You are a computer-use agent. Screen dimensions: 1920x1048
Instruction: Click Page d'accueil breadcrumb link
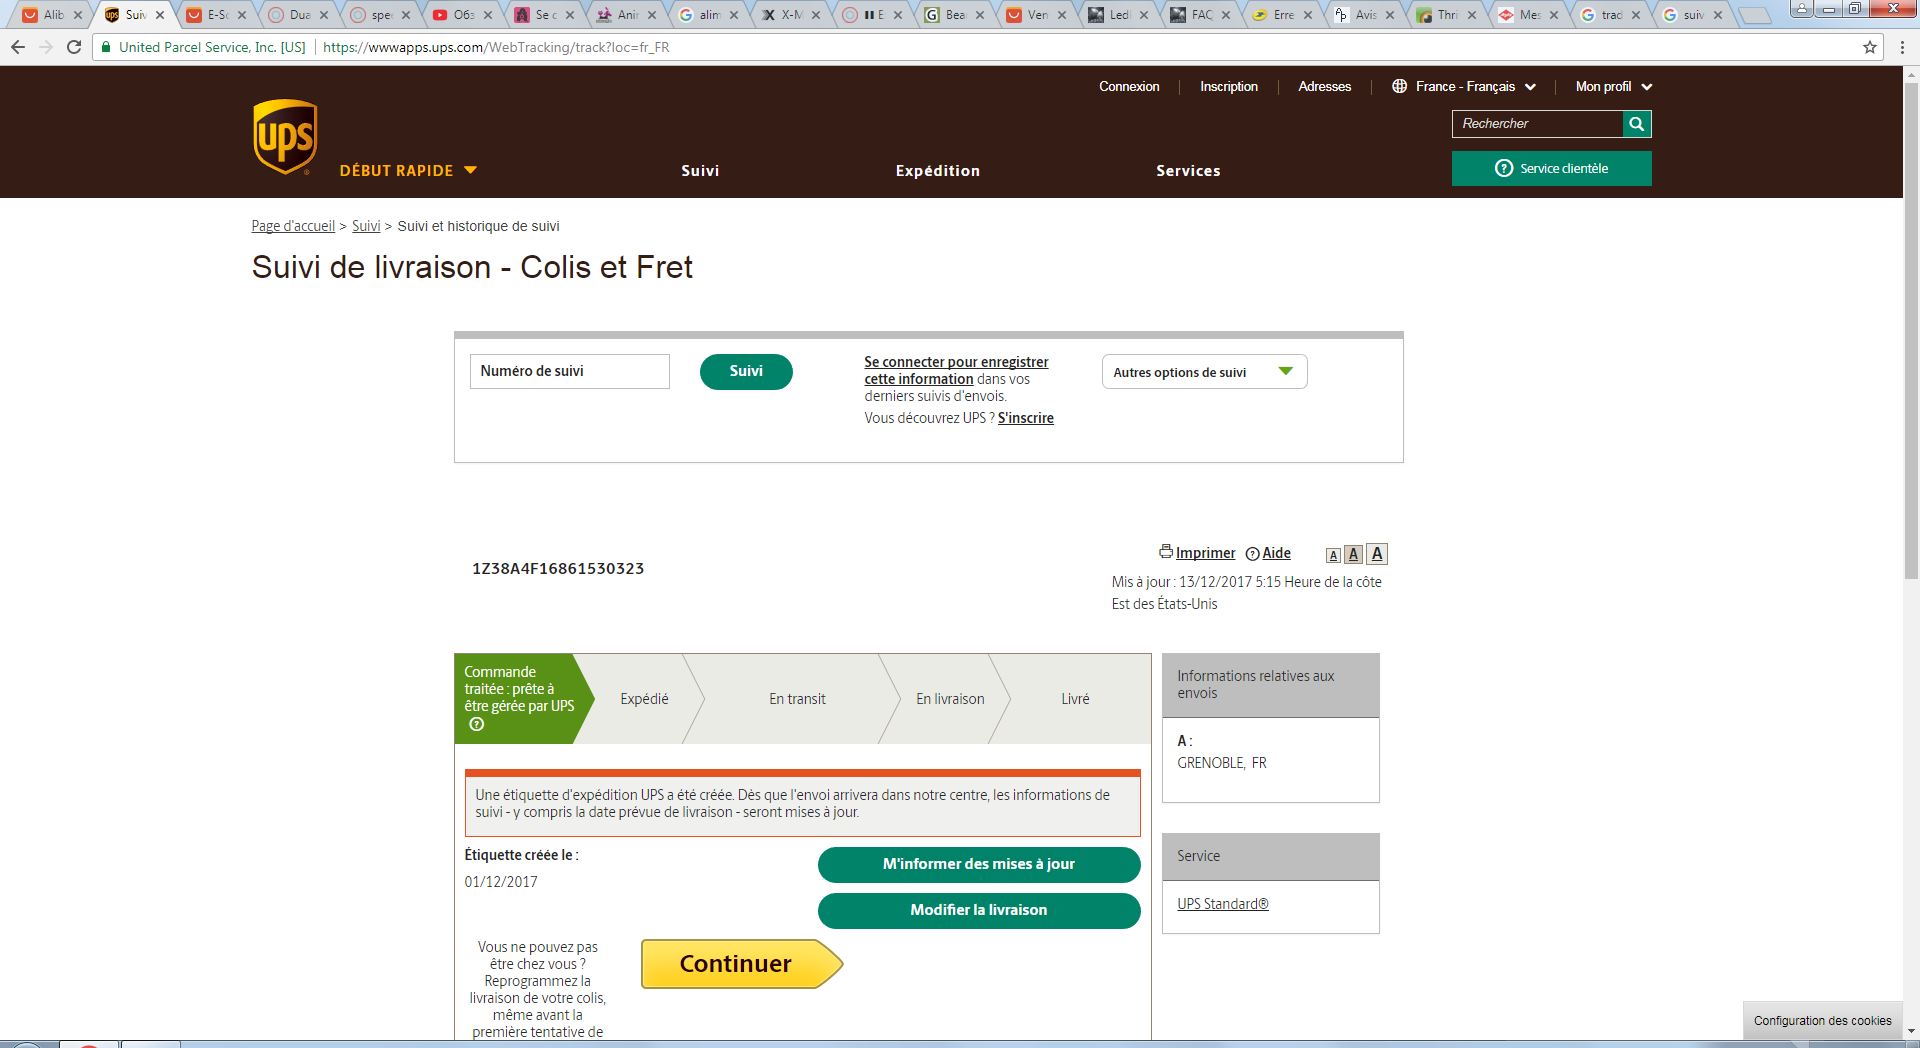293,226
